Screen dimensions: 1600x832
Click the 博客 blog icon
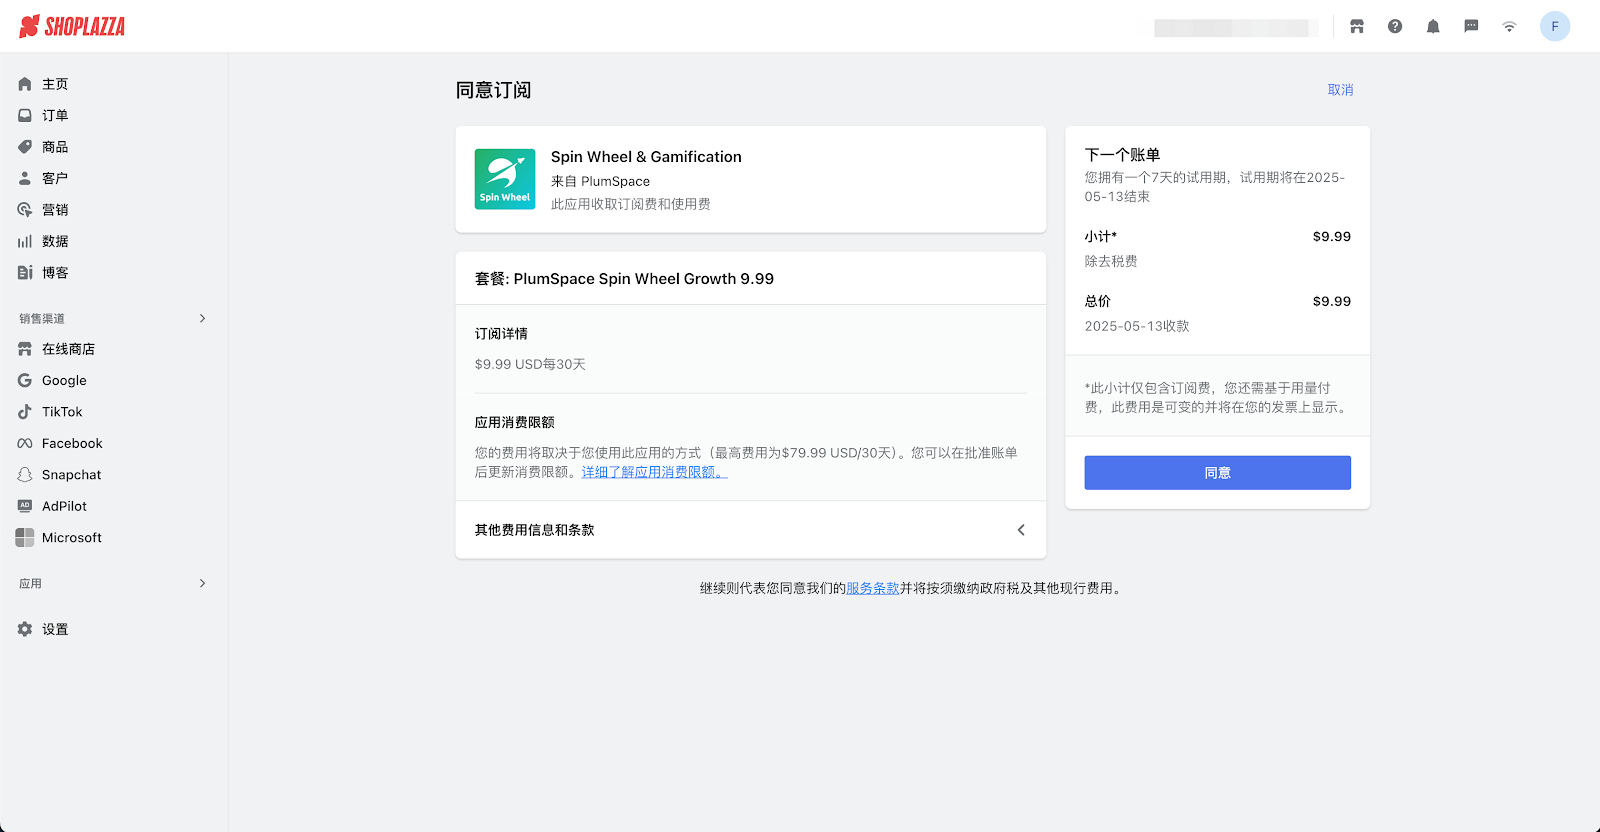click(x=25, y=273)
